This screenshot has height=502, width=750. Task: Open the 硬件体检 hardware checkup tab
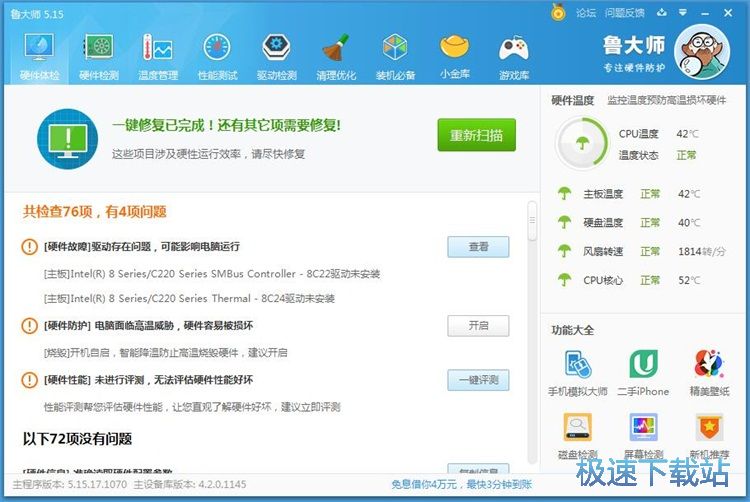pyautogui.click(x=39, y=55)
